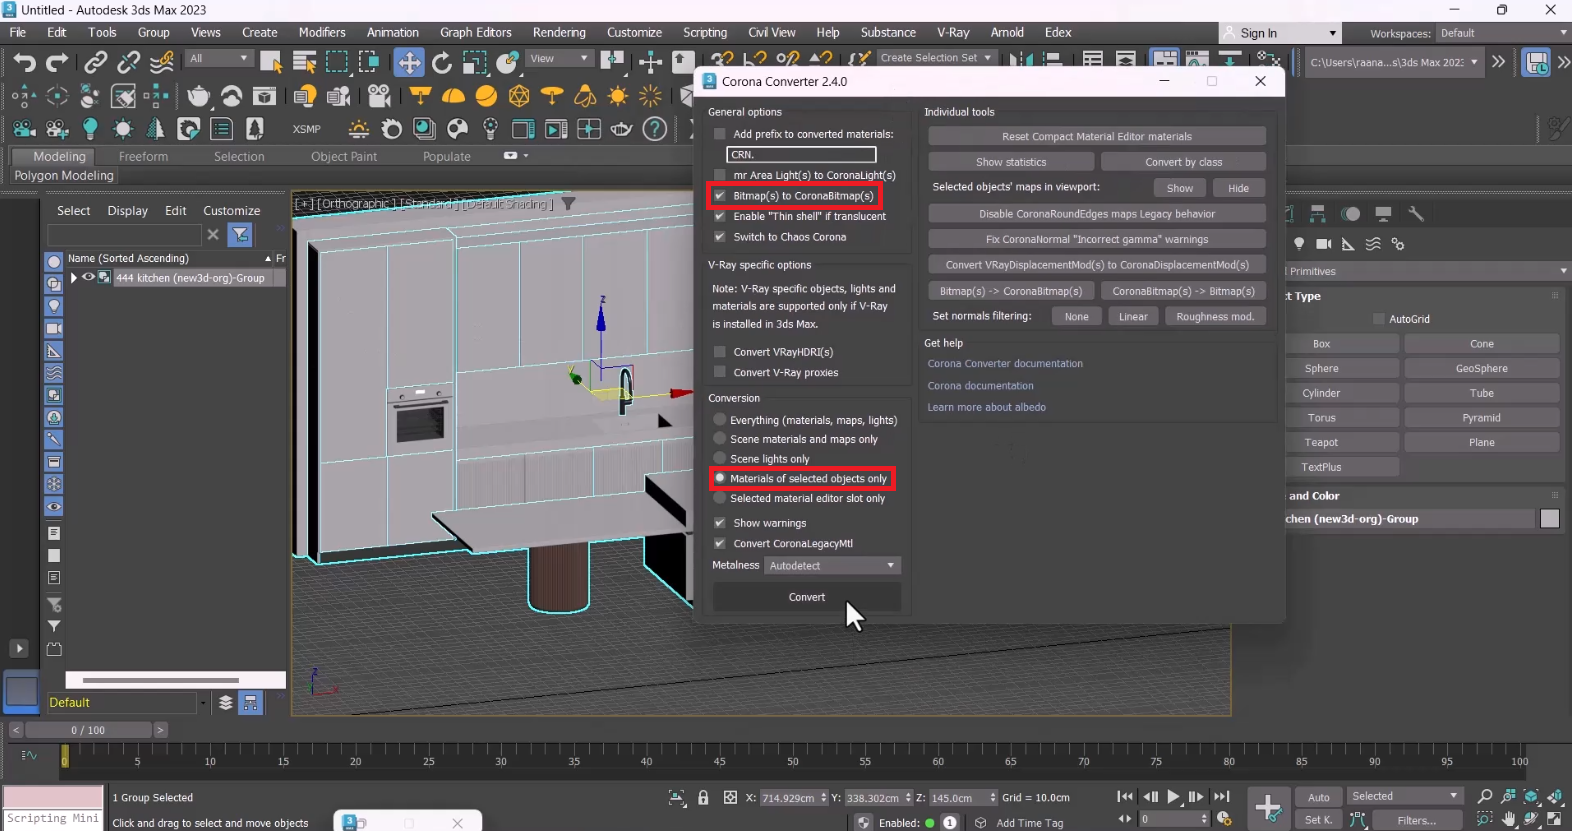Toggle Switch to Chaos Corona checkbox
1572x831 pixels.
click(719, 237)
